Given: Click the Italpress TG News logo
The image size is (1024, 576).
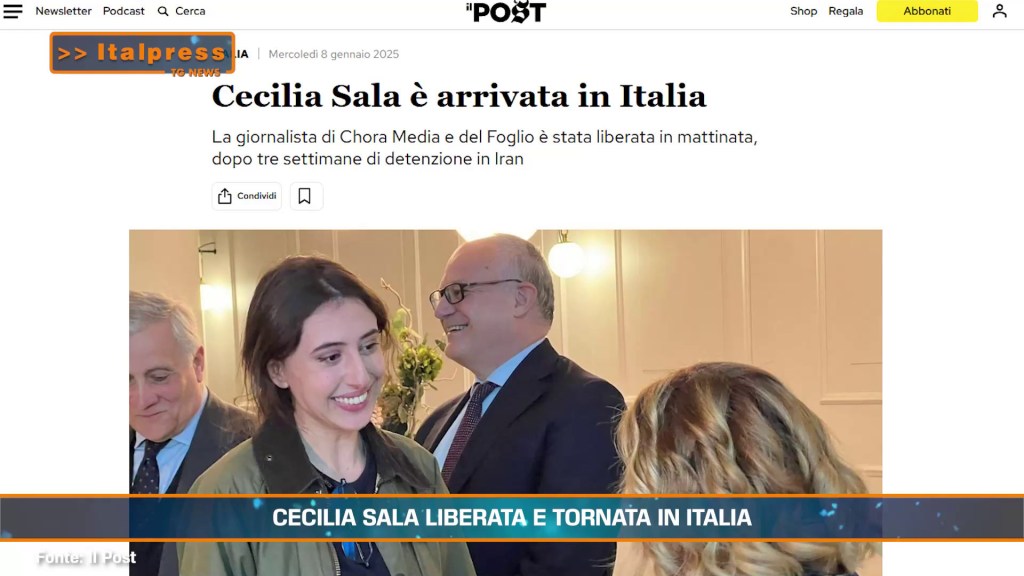Looking at the screenshot, I should click(x=142, y=54).
